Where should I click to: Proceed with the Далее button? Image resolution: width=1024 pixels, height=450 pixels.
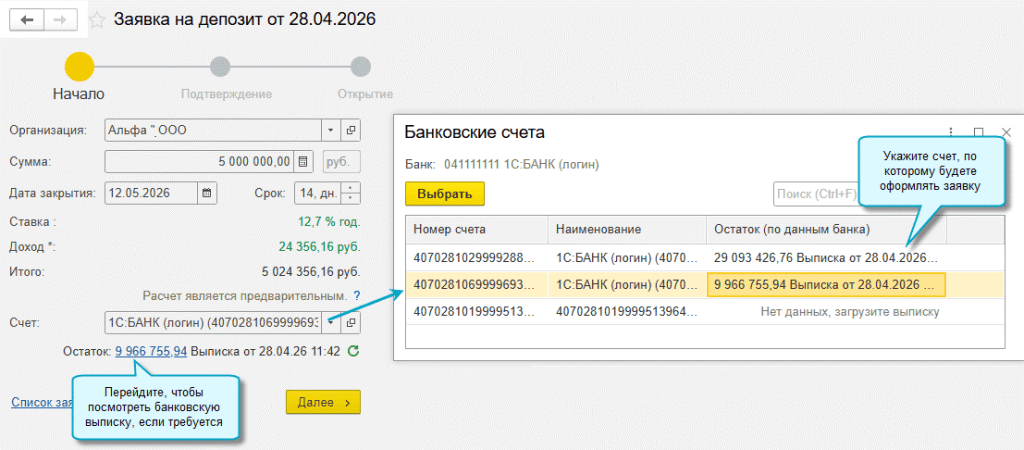coord(323,402)
